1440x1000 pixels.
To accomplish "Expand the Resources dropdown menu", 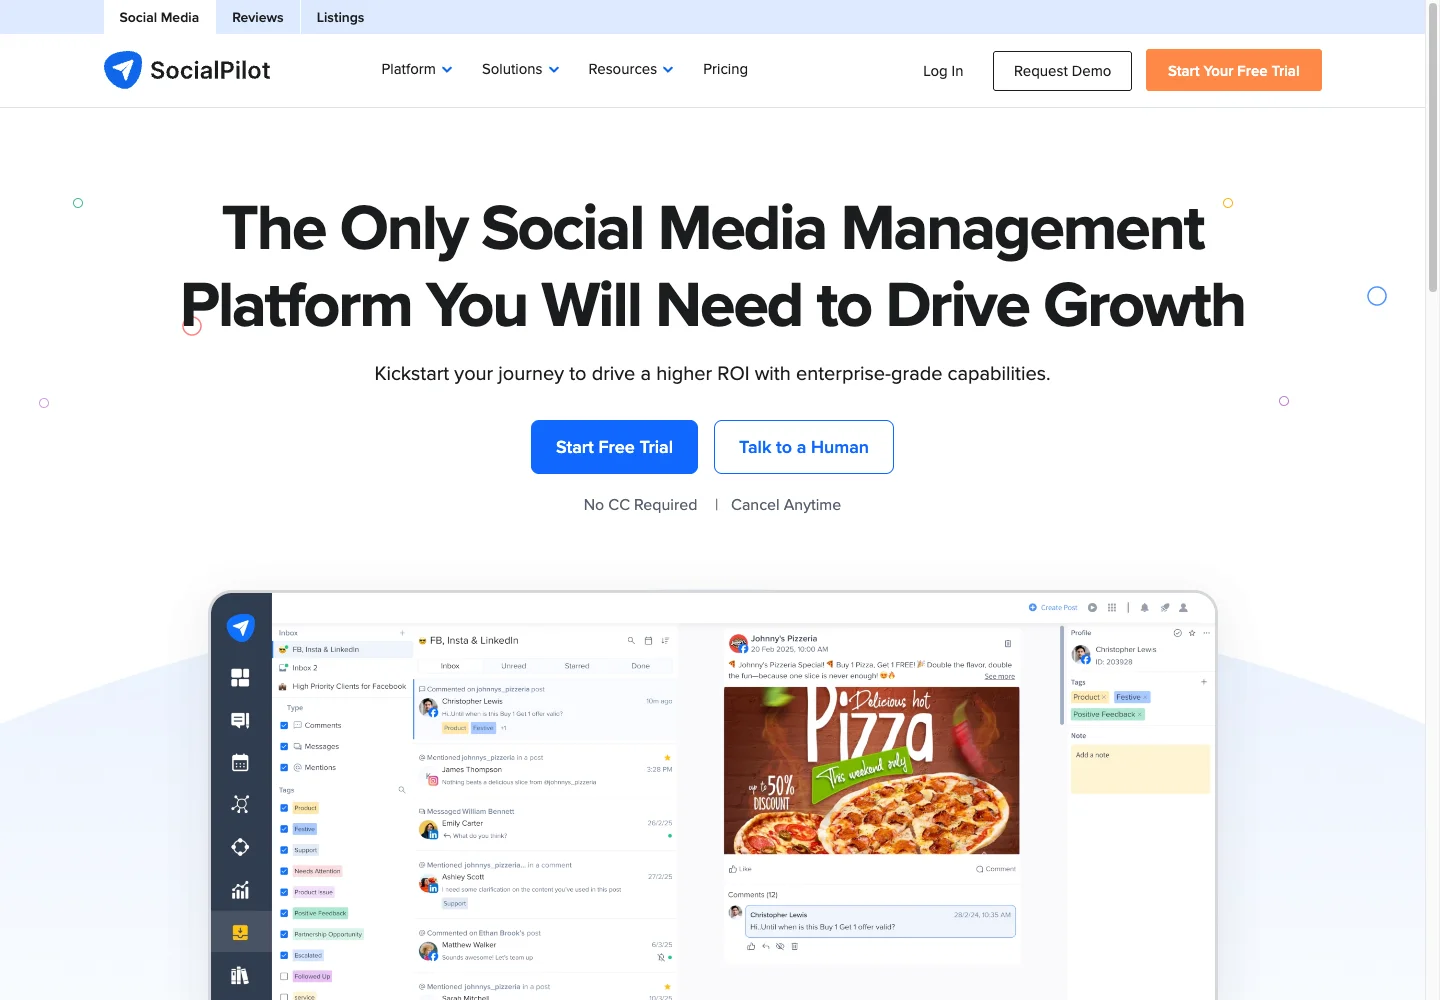I will (x=631, y=69).
